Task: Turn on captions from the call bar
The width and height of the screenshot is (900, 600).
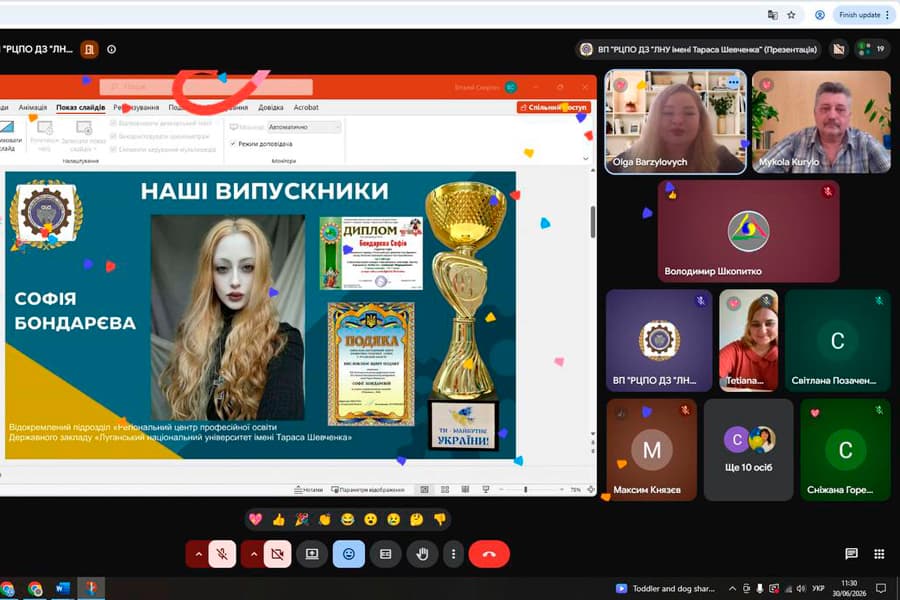Action: pos(385,554)
